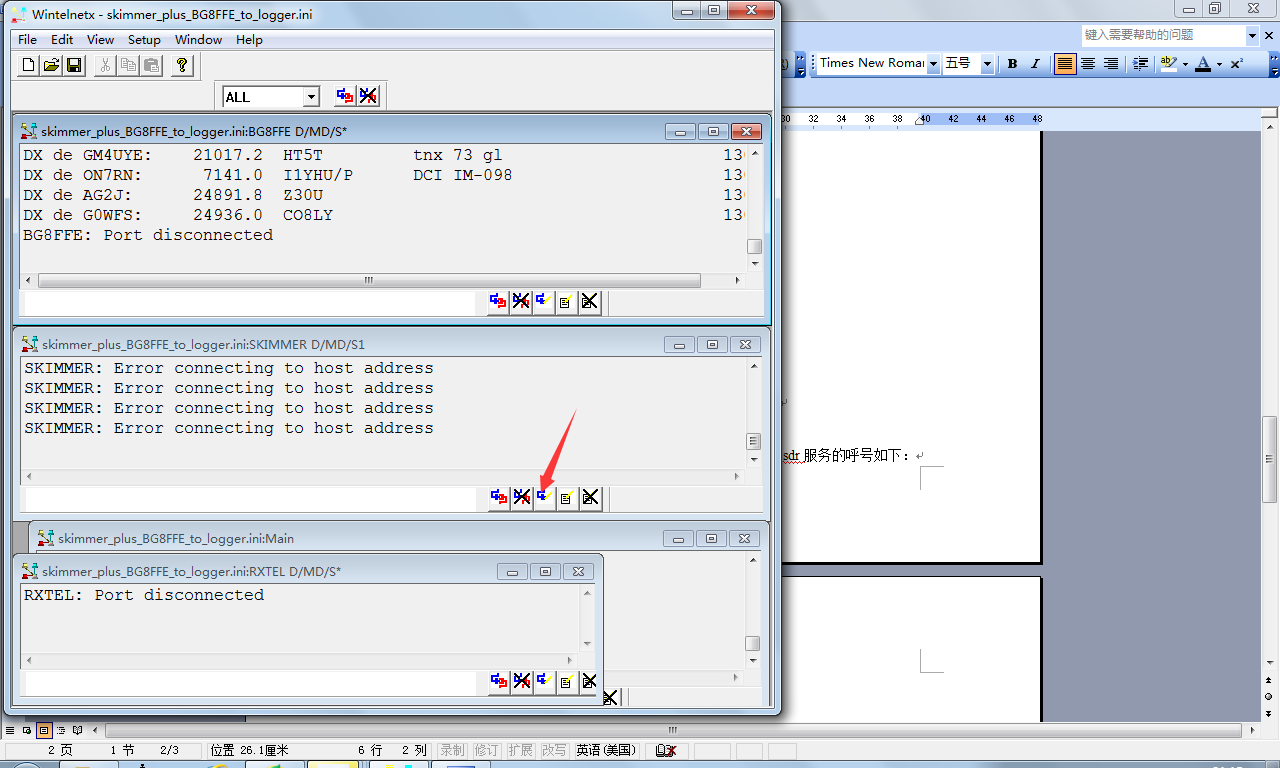Click the SKIMMER window horizontal scrollbar
1280x768 pixels.
click(384, 476)
